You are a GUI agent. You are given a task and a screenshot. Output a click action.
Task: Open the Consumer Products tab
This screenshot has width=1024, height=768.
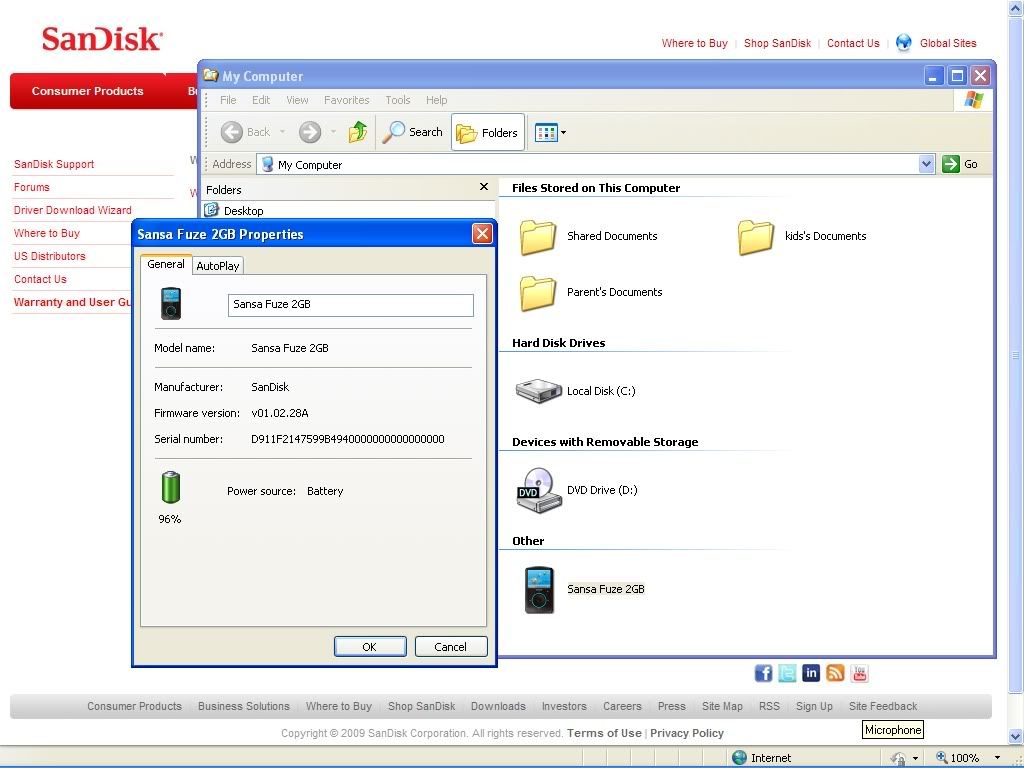(88, 91)
